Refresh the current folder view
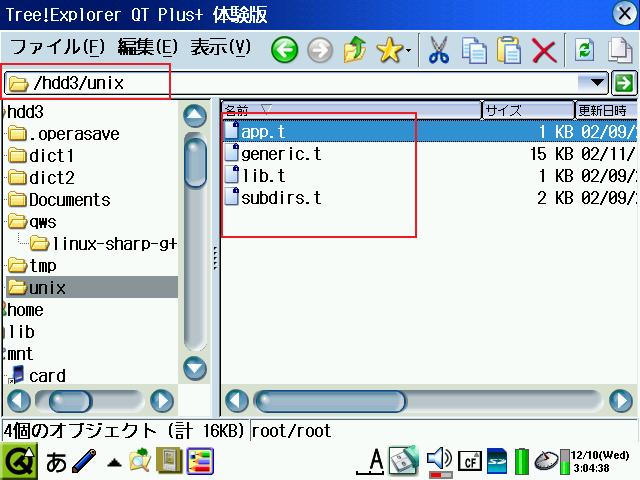 [584, 50]
